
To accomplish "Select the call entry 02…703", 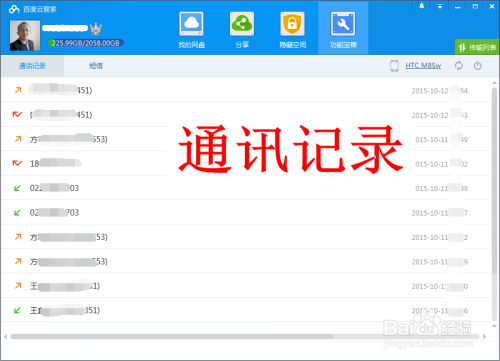I will tap(245, 212).
